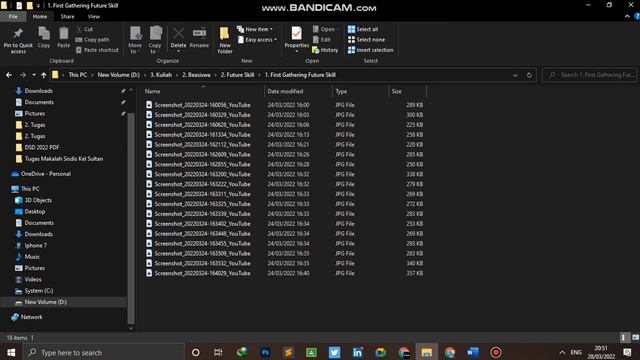Collapse the ribbon with chevron
This screenshot has width=640, height=360.
pyautogui.click(x=627, y=16)
